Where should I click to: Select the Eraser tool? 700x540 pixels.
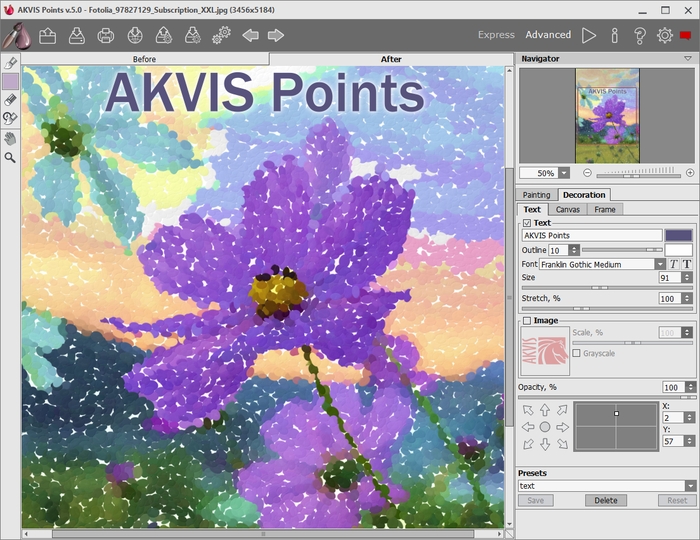coord(10,100)
